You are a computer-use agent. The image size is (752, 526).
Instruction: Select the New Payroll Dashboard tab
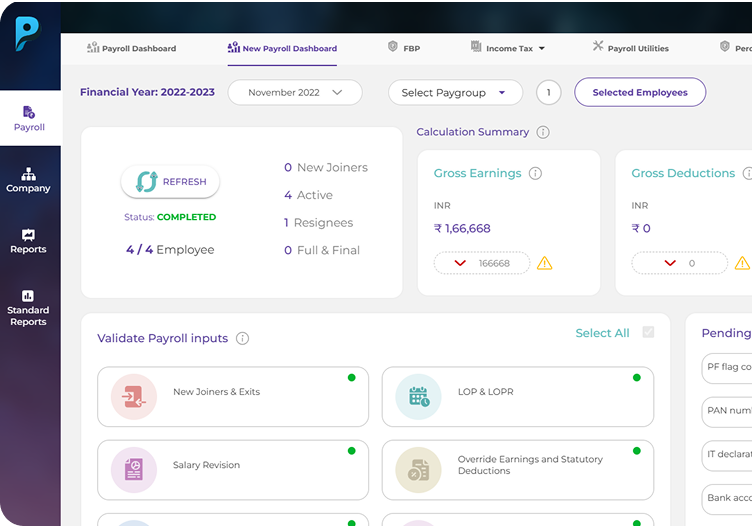click(282, 48)
